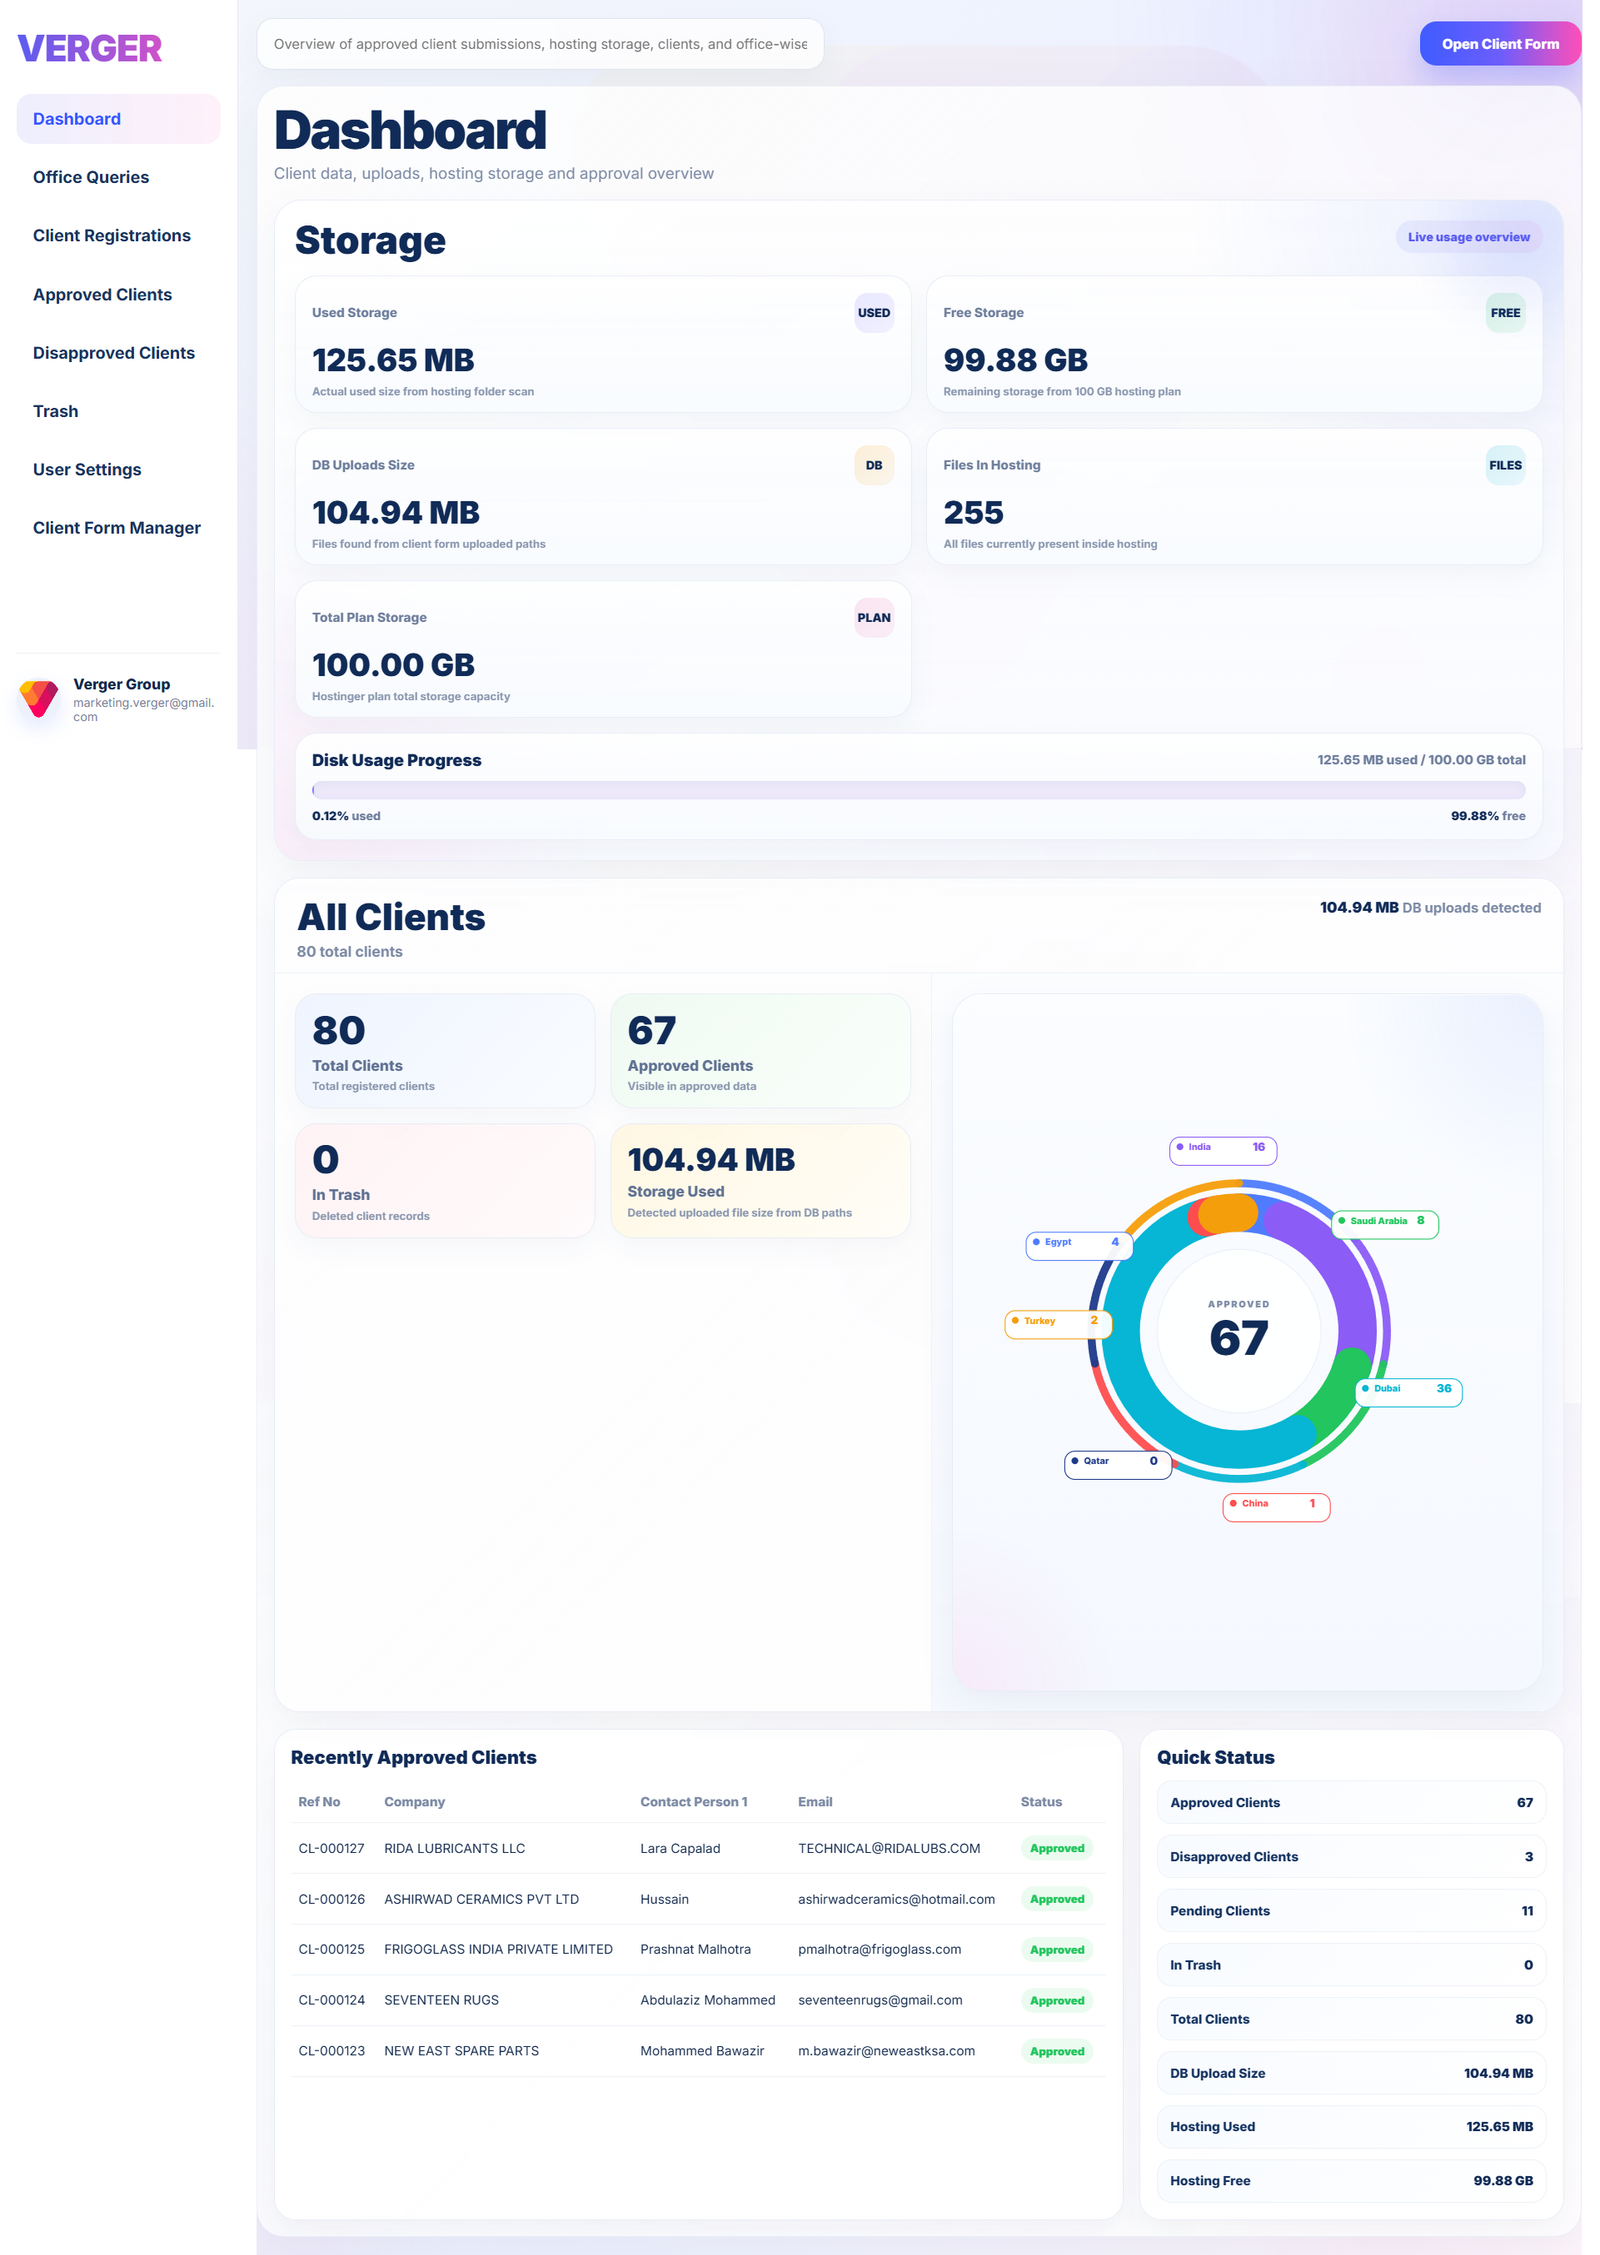Click the Disk Usage Progress bar

[x=918, y=790]
